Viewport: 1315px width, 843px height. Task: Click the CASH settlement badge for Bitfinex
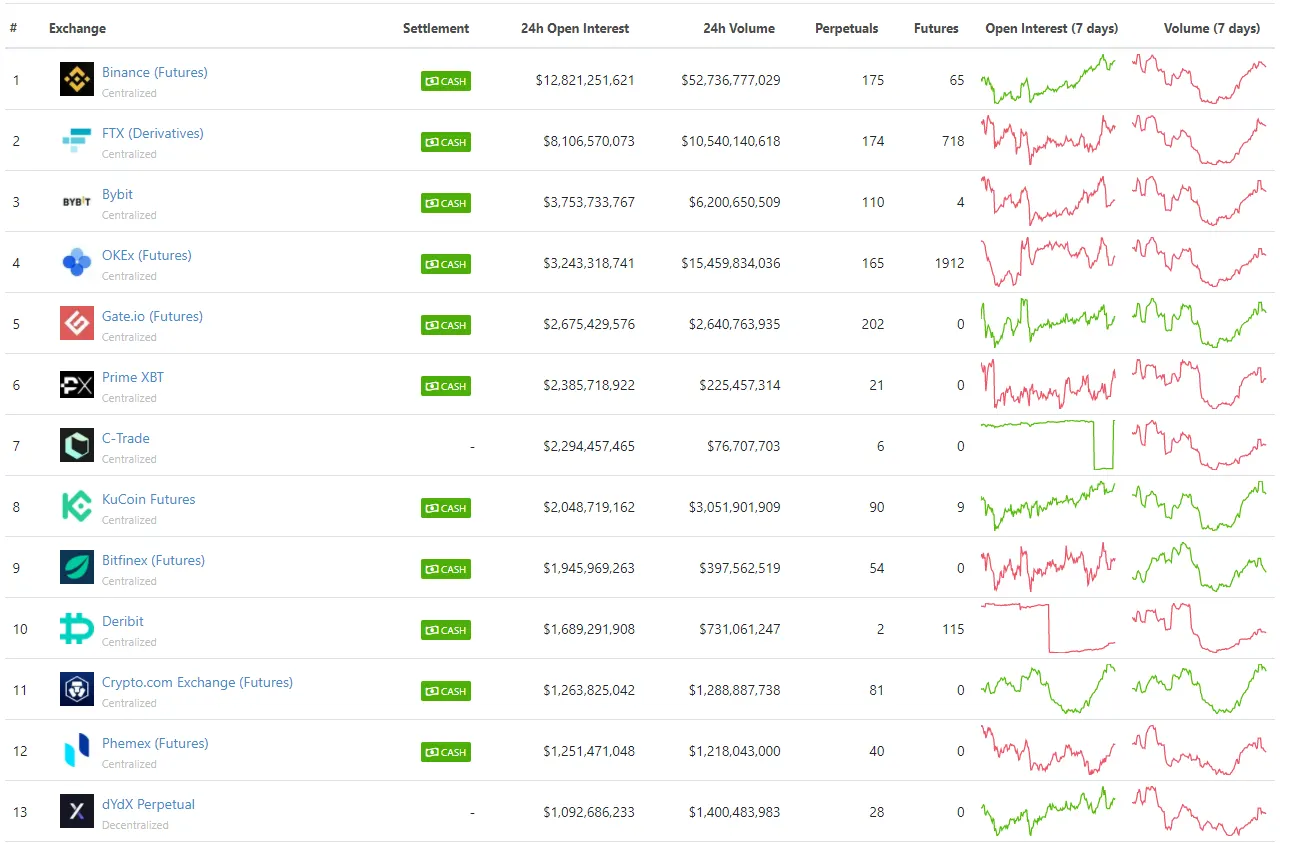point(446,569)
